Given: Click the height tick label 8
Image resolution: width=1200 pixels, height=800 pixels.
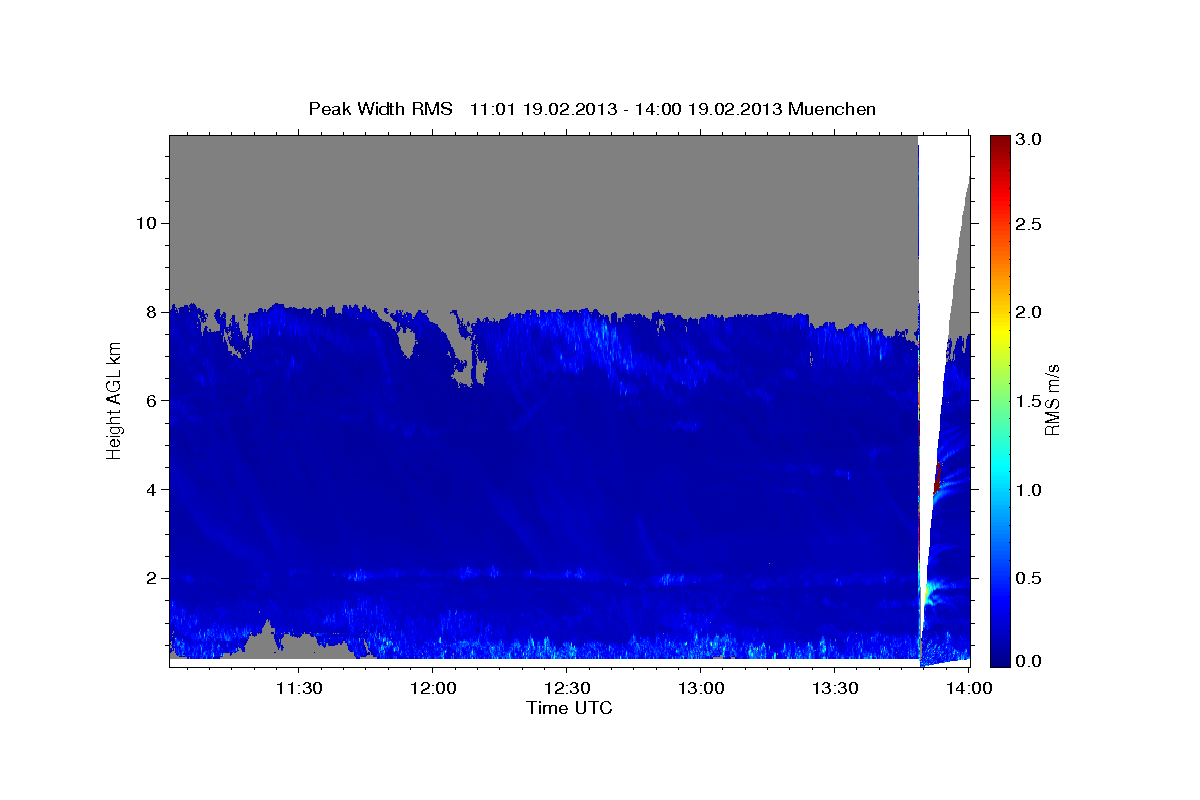Looking at the screenshot, I should [x=150, y=311].
